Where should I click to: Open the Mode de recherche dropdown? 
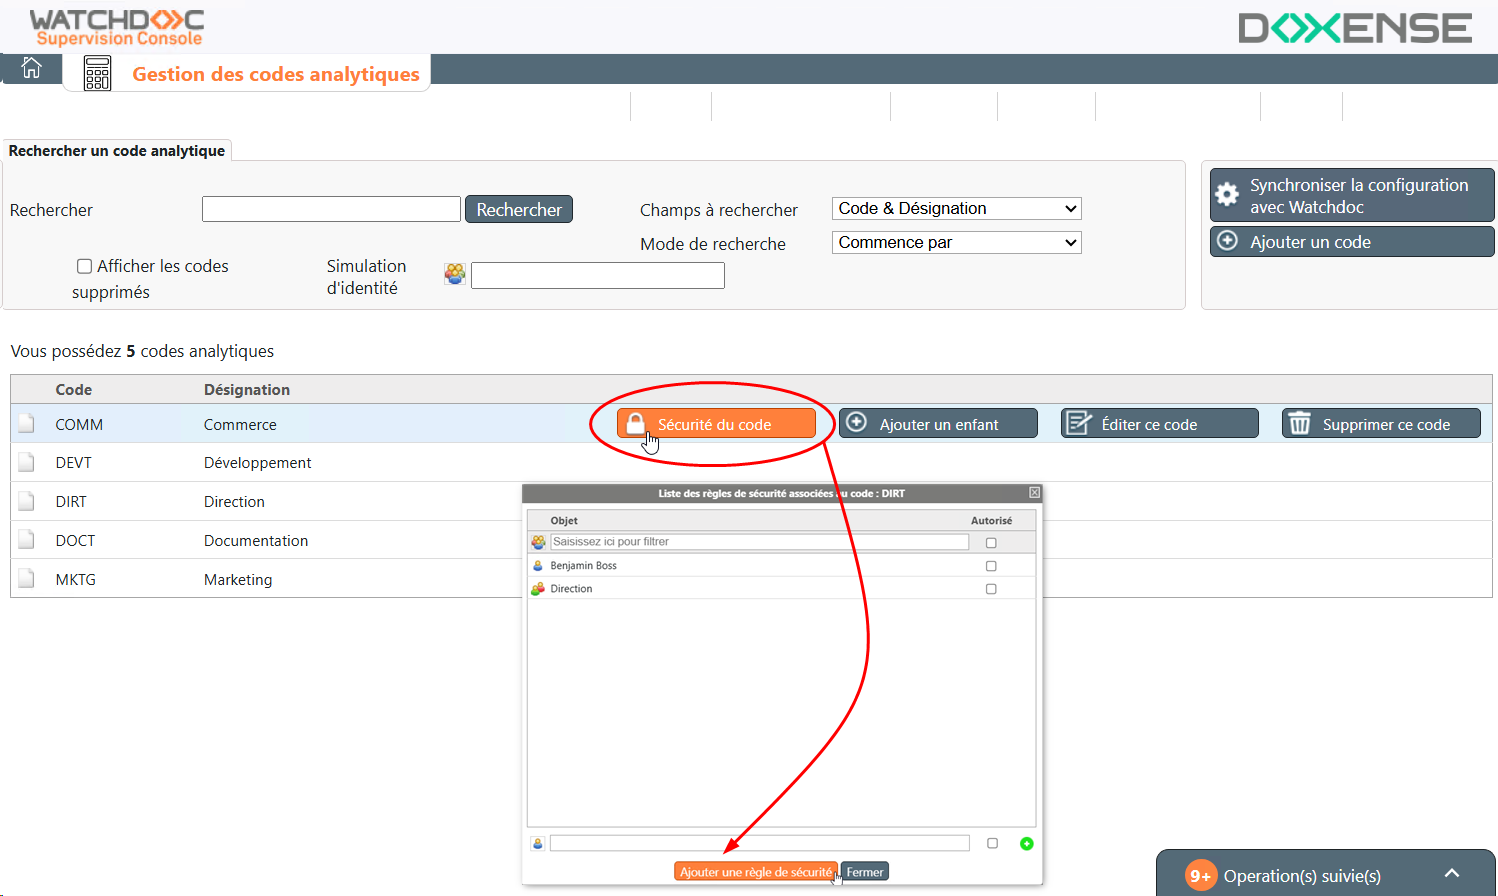click(956, 243)
